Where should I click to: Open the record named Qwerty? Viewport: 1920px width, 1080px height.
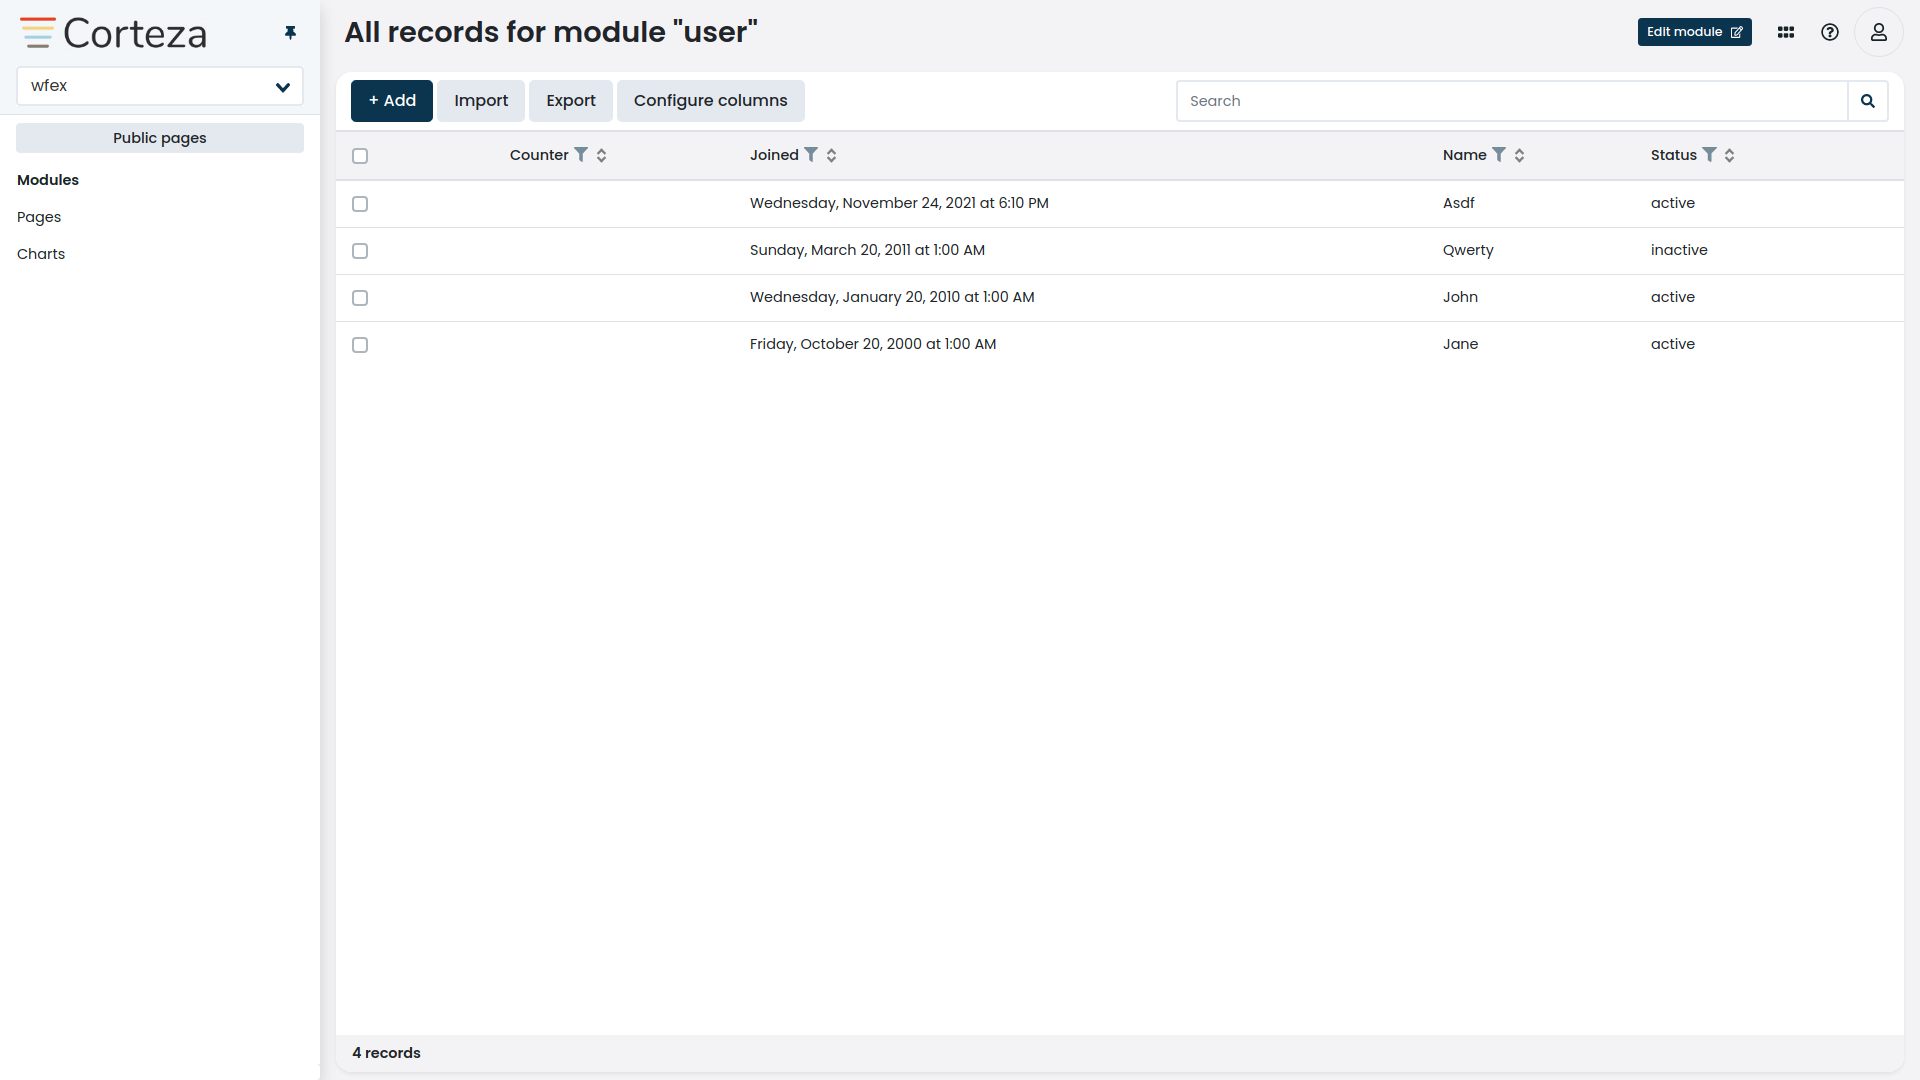(1468, 250)
